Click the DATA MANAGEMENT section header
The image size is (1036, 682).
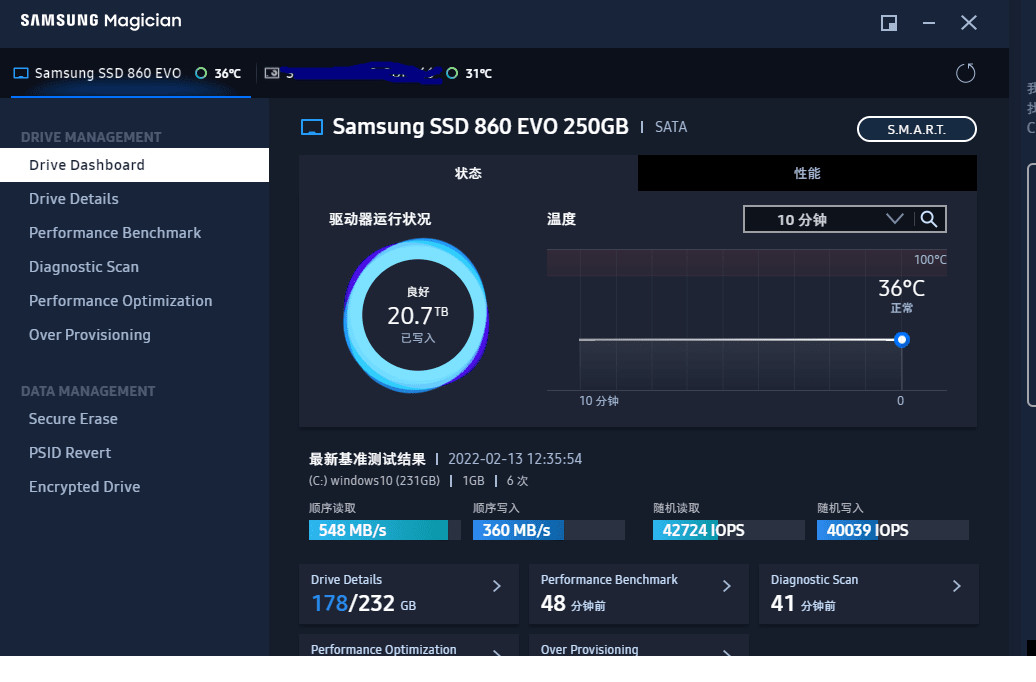point(88,391)
